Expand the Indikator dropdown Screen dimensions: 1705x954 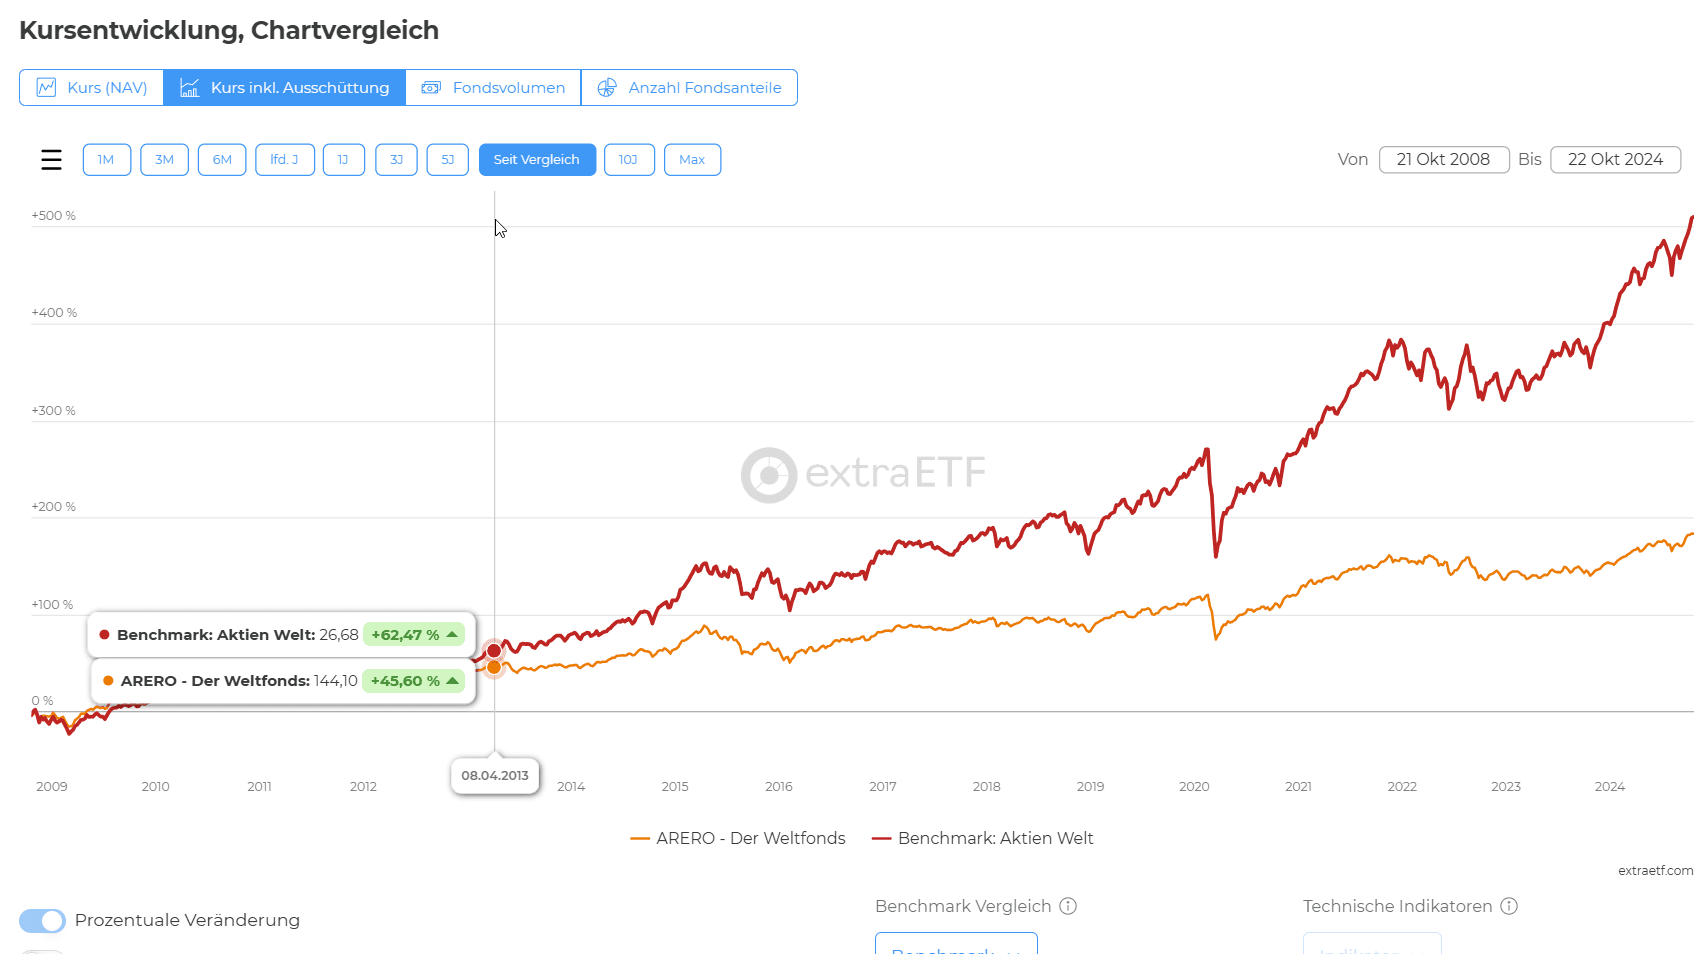point(1371,946)
